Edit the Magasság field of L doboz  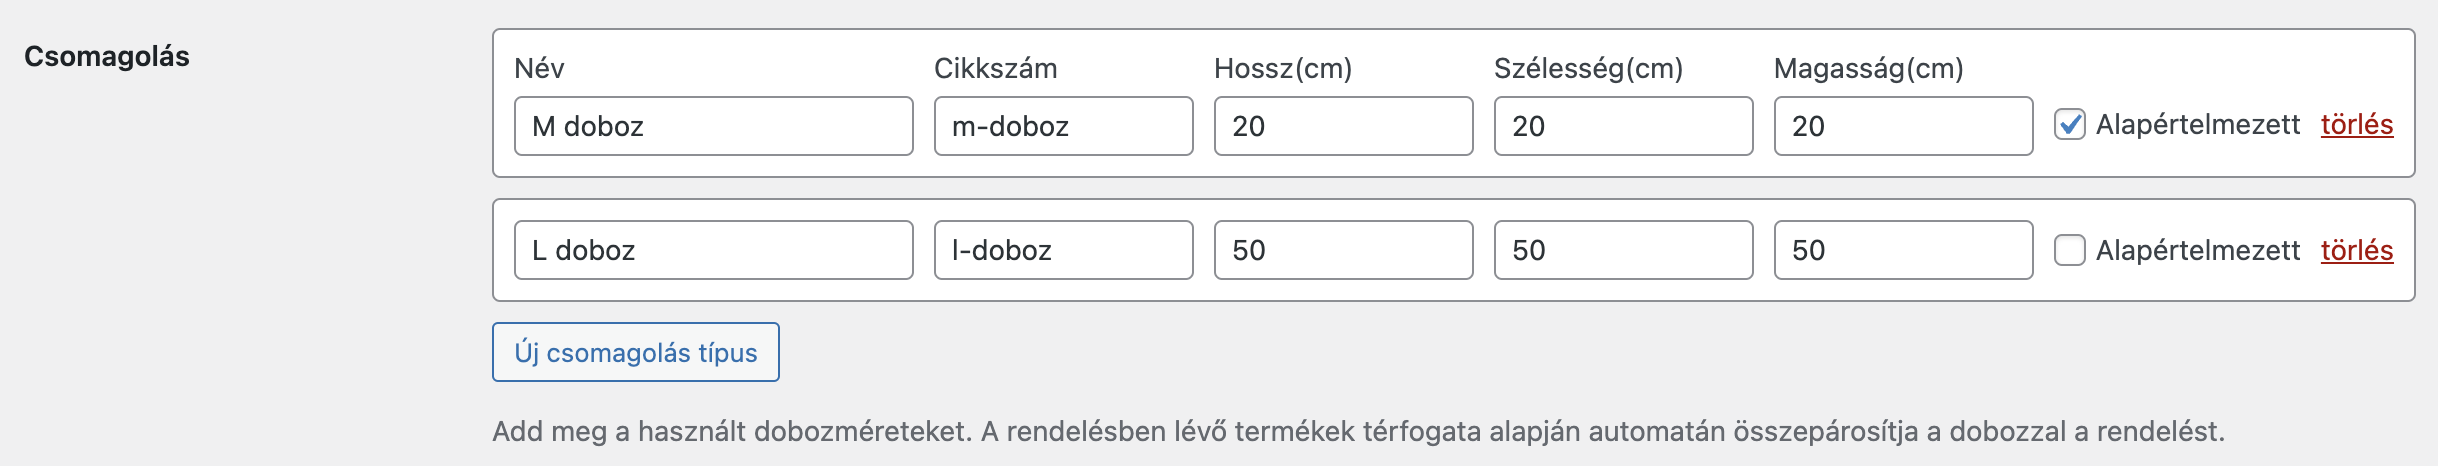point(1903,250)
